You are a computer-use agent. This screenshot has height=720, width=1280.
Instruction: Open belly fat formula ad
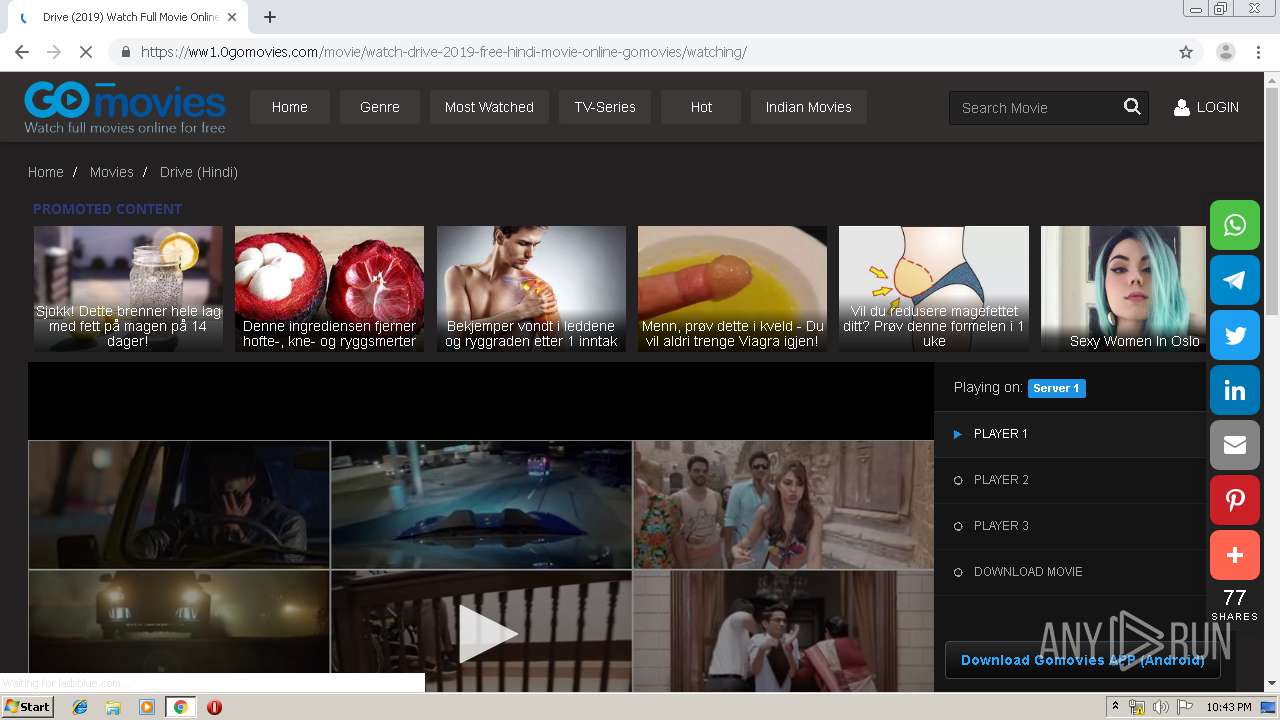(934, 289)
